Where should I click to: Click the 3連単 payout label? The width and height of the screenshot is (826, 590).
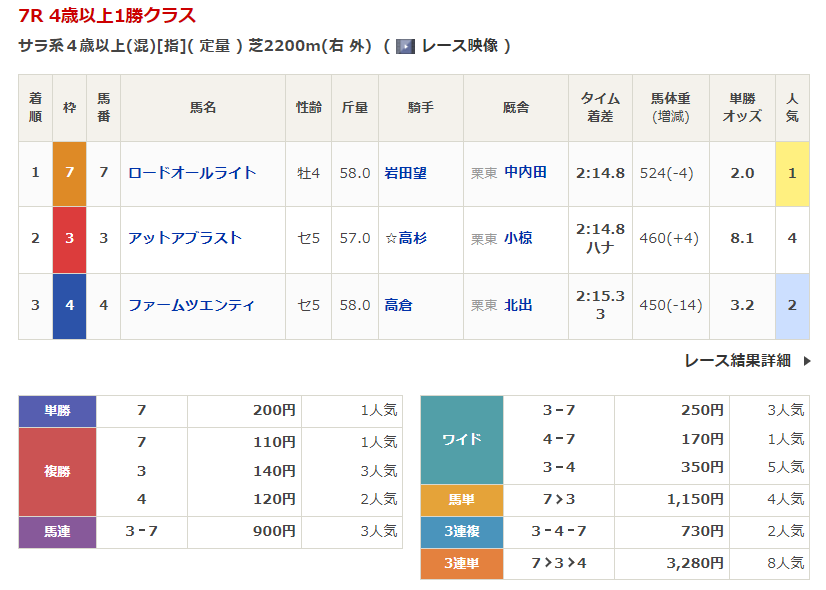[x=461, y=564]
